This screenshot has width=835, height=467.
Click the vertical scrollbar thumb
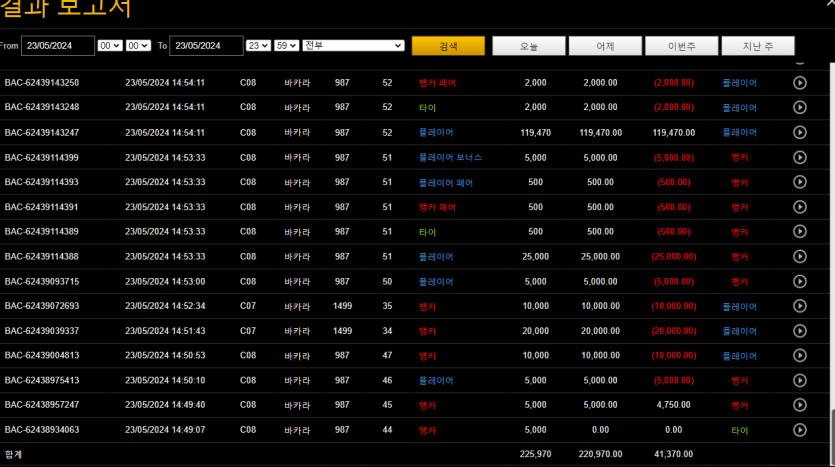pyautogui.click(x=832, y=437)
